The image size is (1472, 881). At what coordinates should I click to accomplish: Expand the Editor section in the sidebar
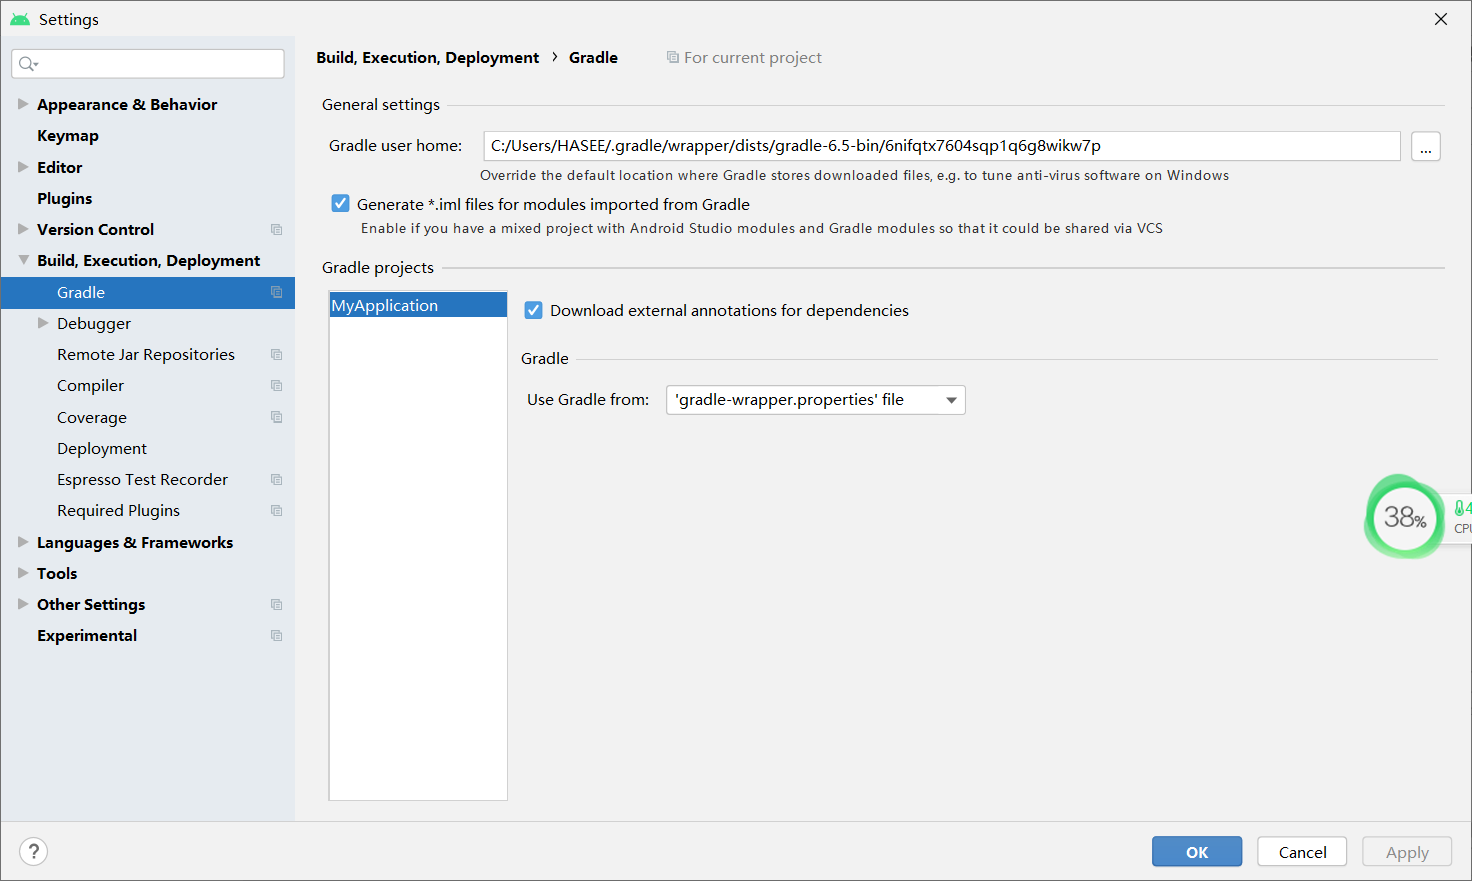point(22,167)
